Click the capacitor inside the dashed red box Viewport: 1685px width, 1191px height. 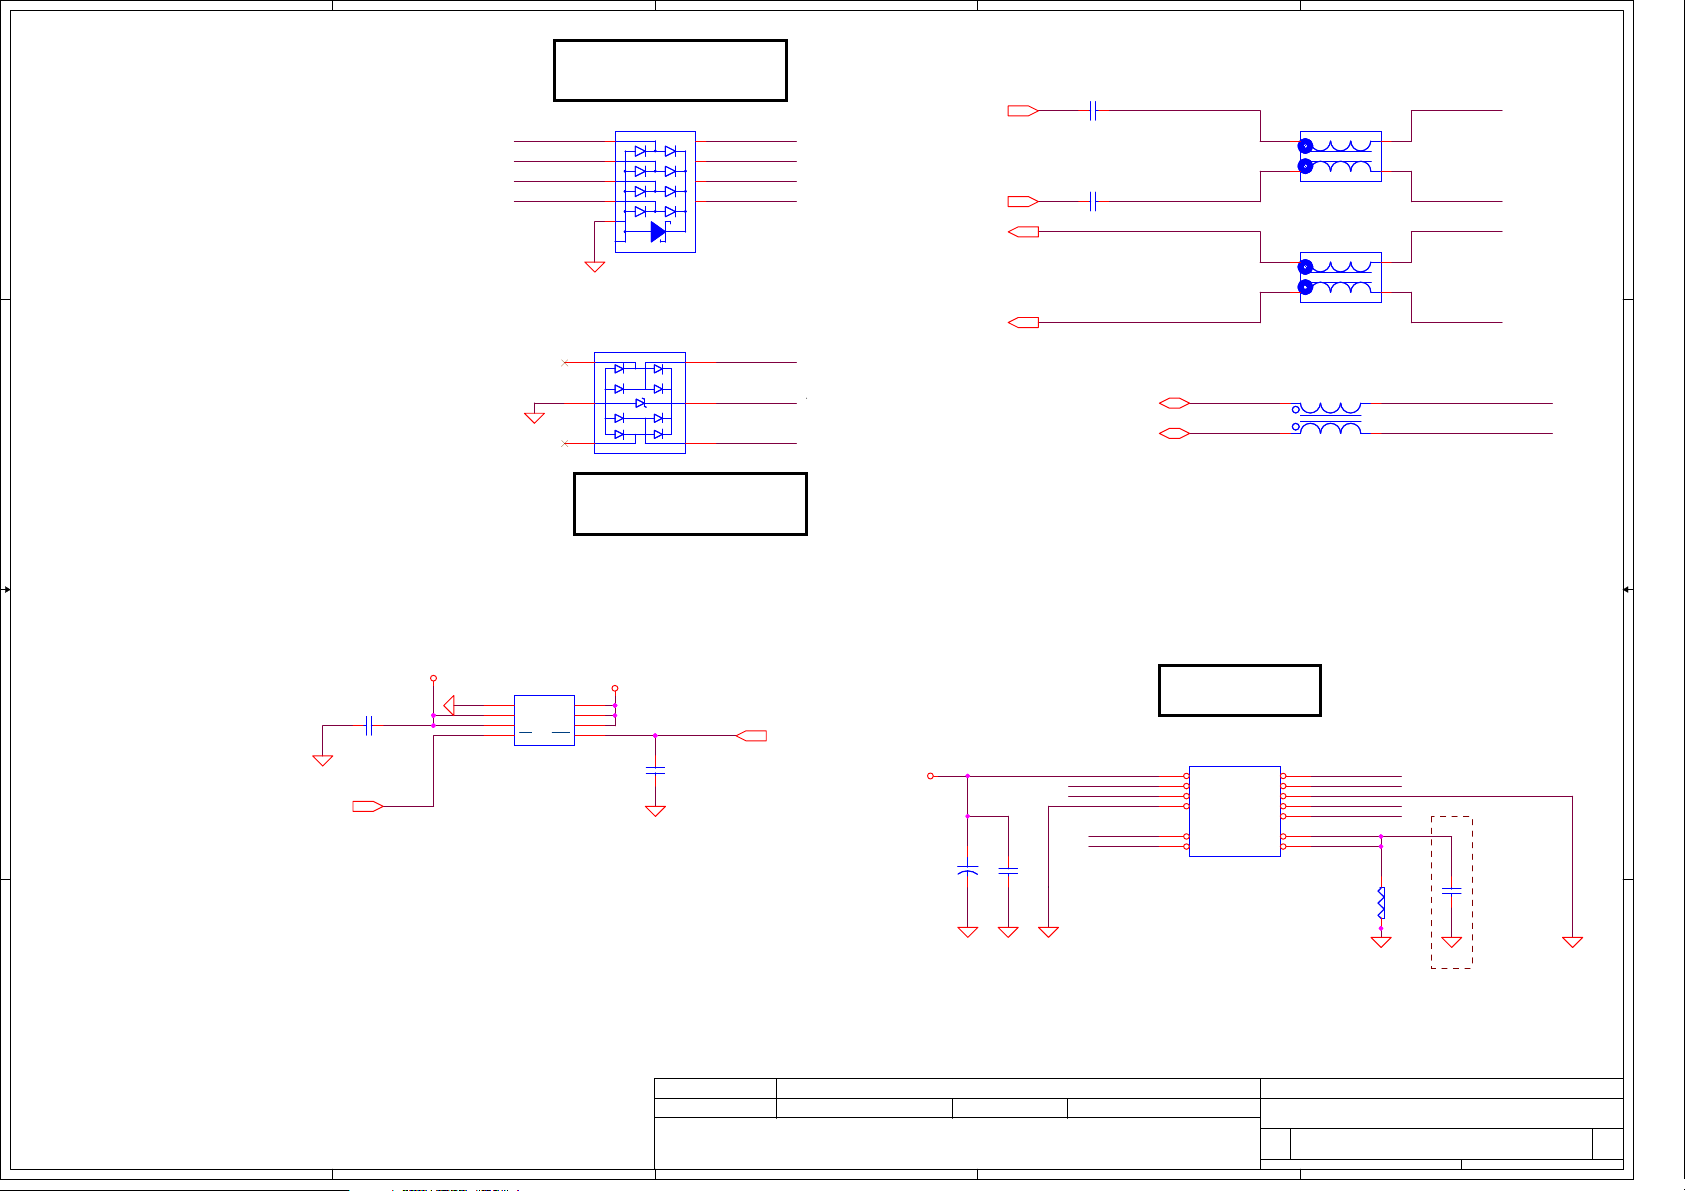click(1452, 890)
